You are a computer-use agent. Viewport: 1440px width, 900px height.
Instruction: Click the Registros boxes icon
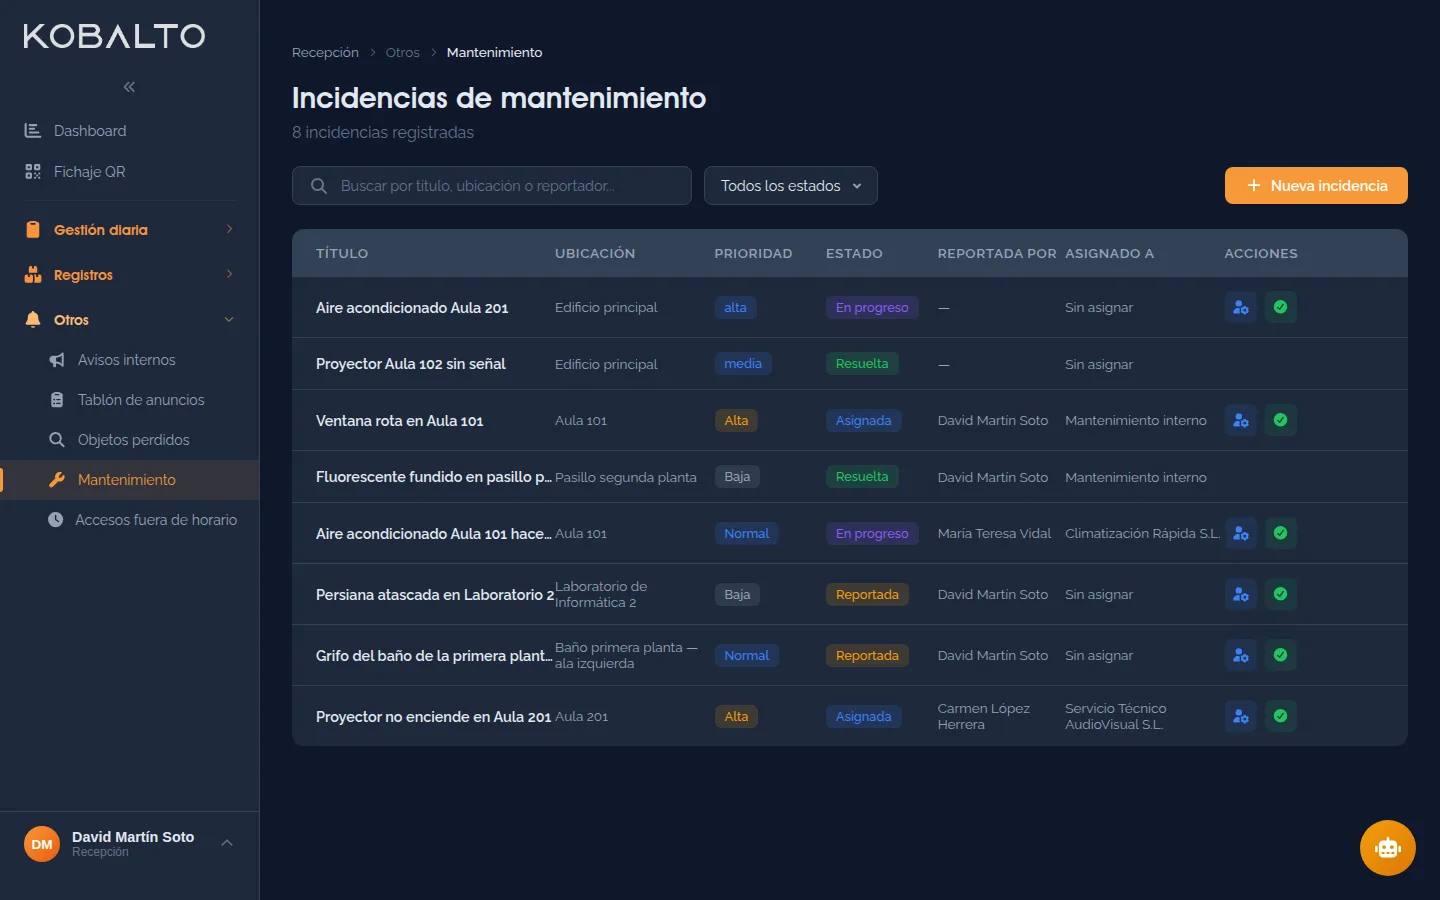(x=33, y=275)
